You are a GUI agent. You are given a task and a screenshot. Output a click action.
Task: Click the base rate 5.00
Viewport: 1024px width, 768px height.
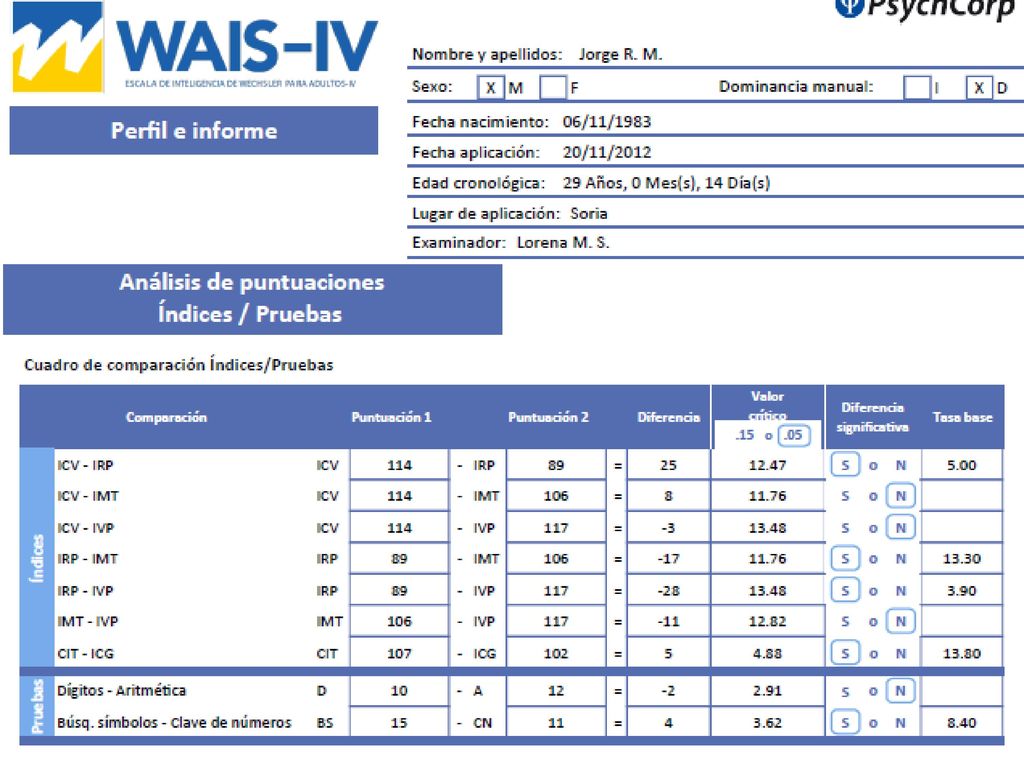click(x=961, y=465)
